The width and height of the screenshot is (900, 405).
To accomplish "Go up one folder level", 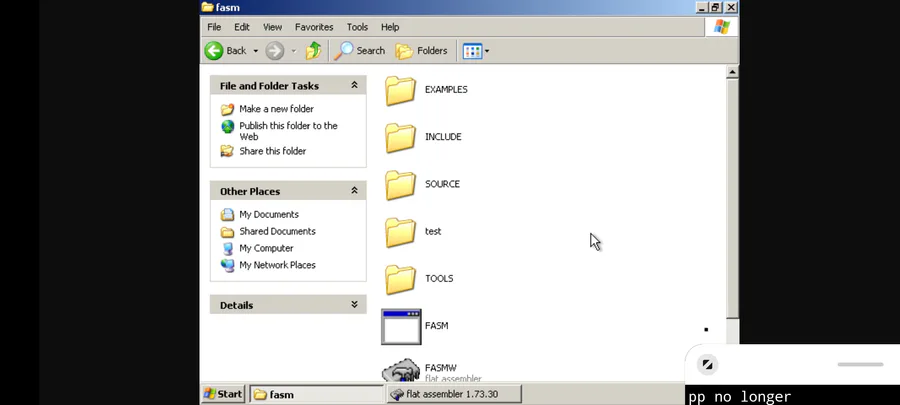I will pos(313,50).
